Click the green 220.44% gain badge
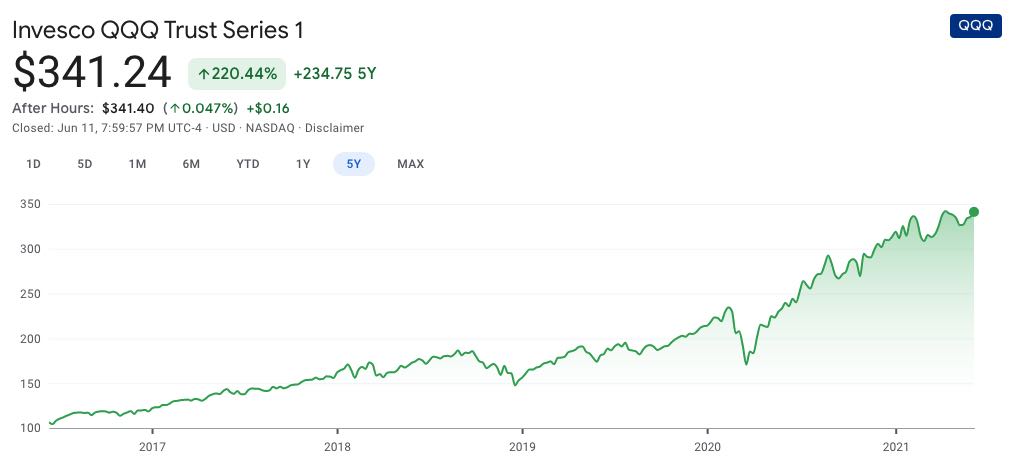The image size is (1013, 458). coord(237,73)
